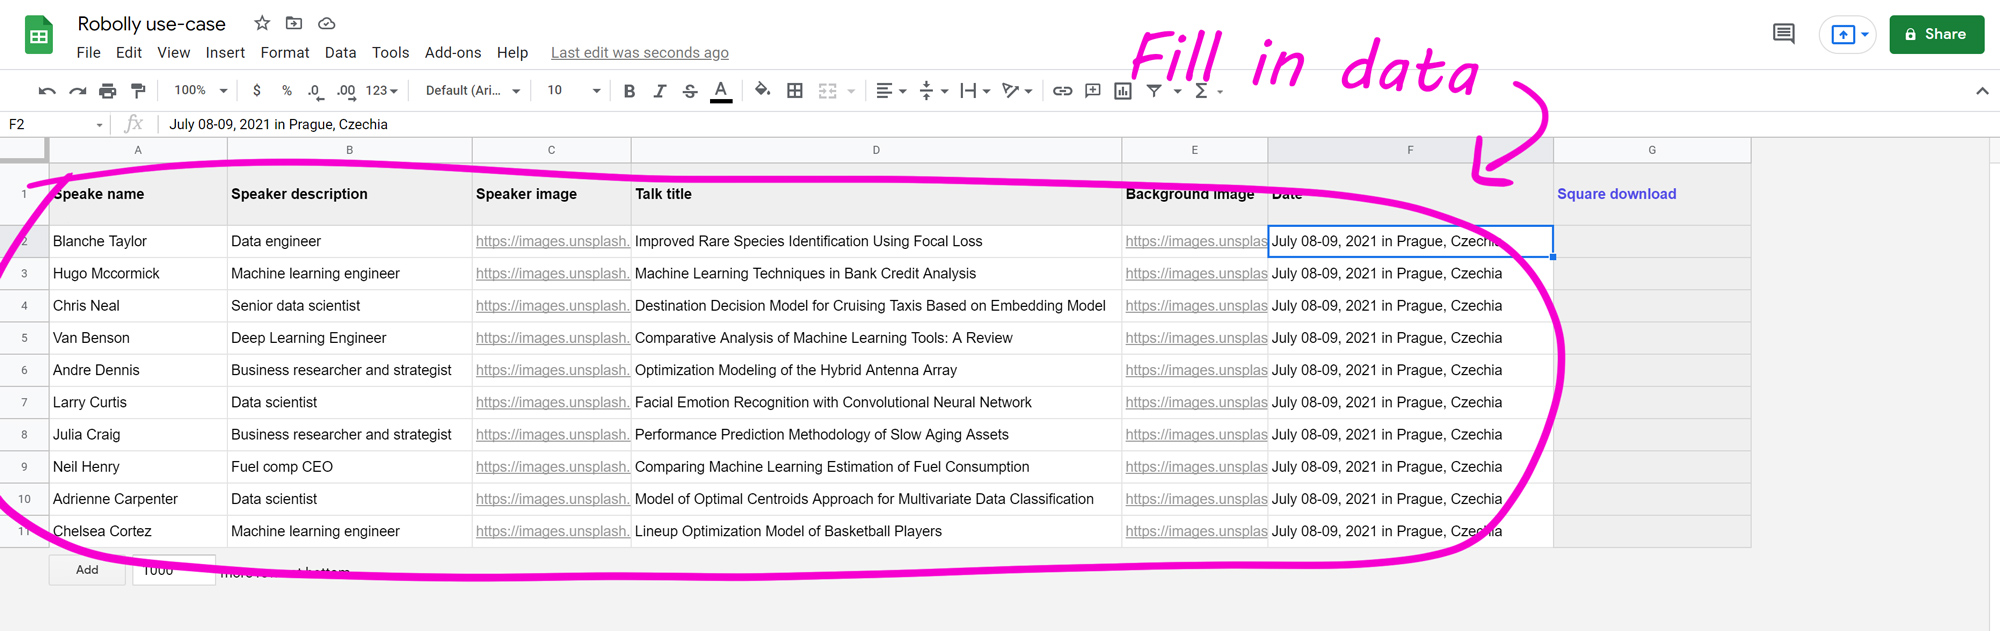Open the font size dropdown
The image size is (2000, 631).
(573, 91)
